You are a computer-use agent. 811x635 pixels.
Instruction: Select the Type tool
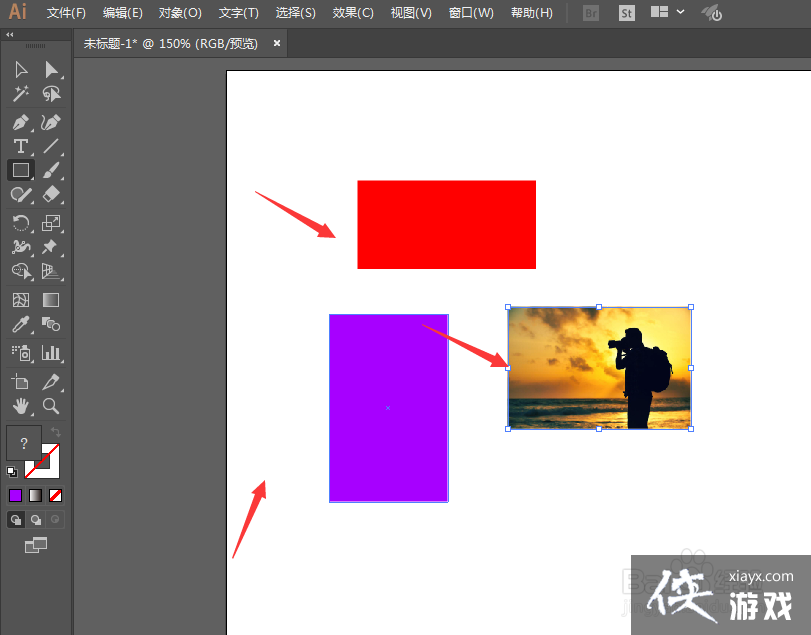point(20,146)
